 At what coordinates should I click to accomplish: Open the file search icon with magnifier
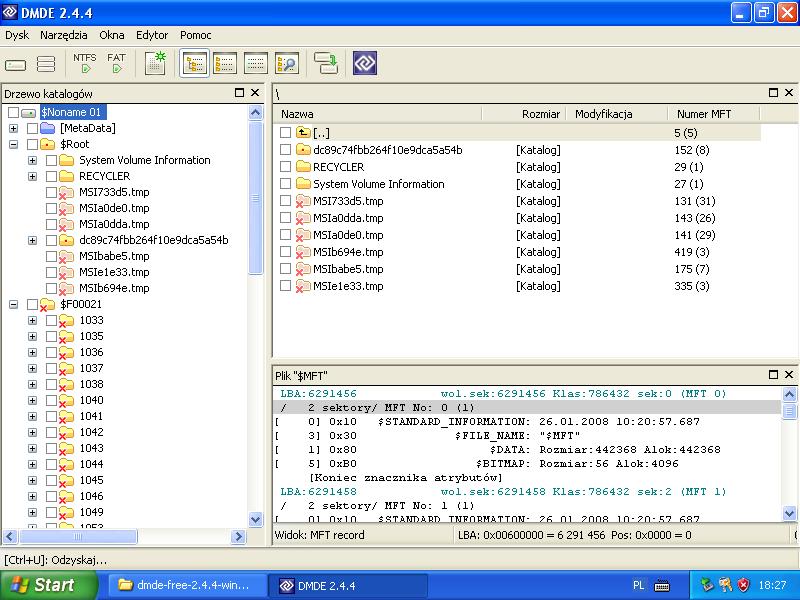point(287,63)
